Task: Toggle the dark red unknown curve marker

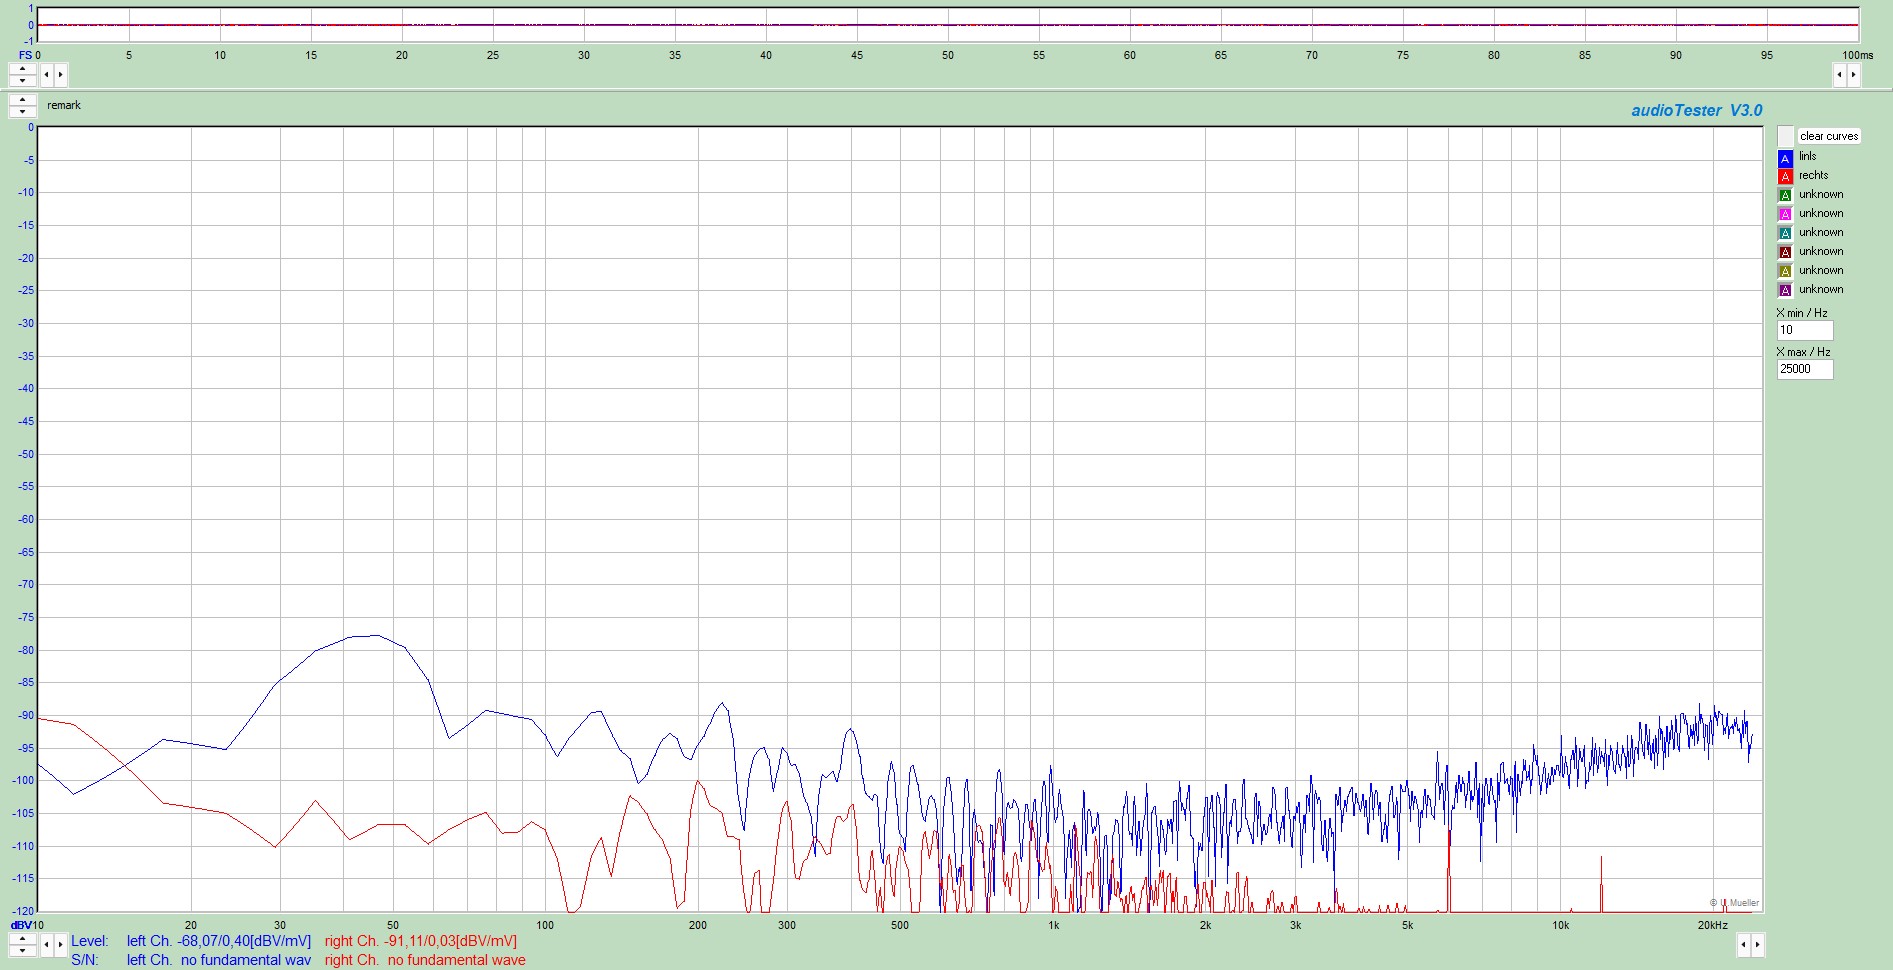Action: pyautogui.click(x=1785, y=253)
